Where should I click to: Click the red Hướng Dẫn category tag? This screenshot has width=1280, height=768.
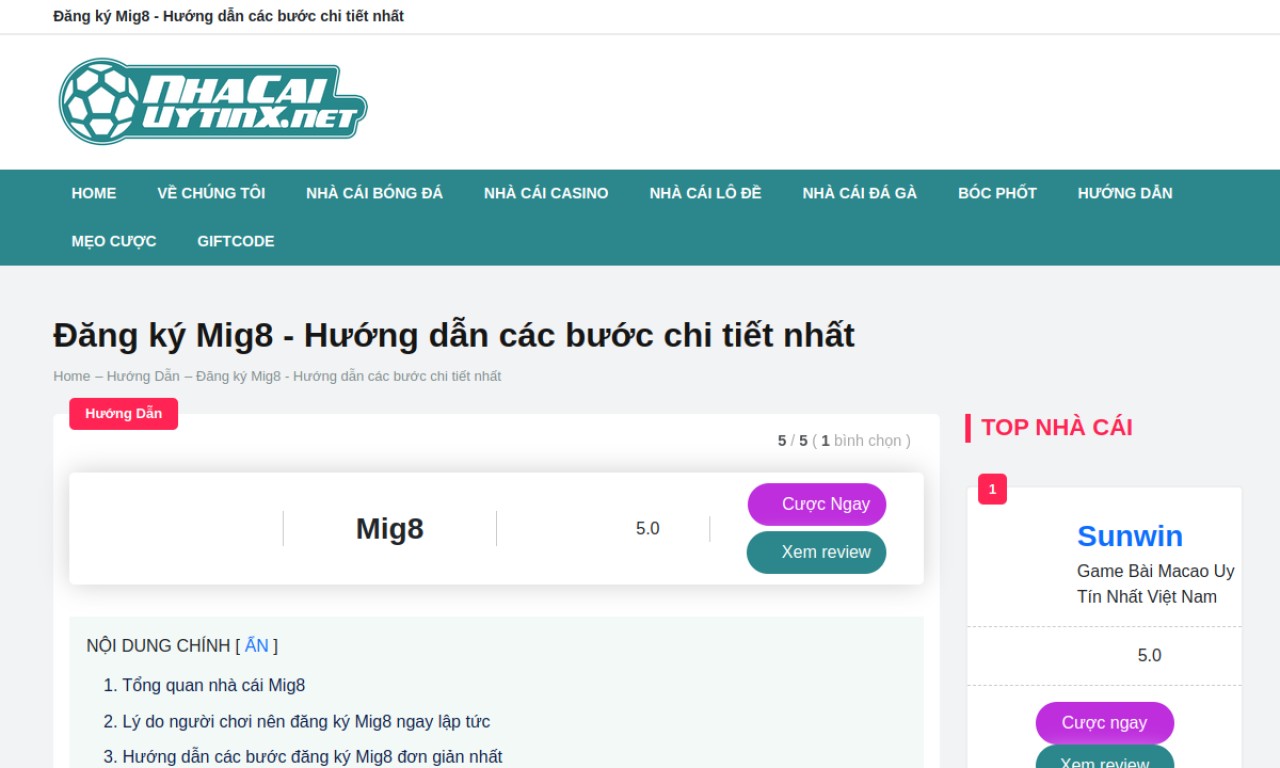[123, 414]
